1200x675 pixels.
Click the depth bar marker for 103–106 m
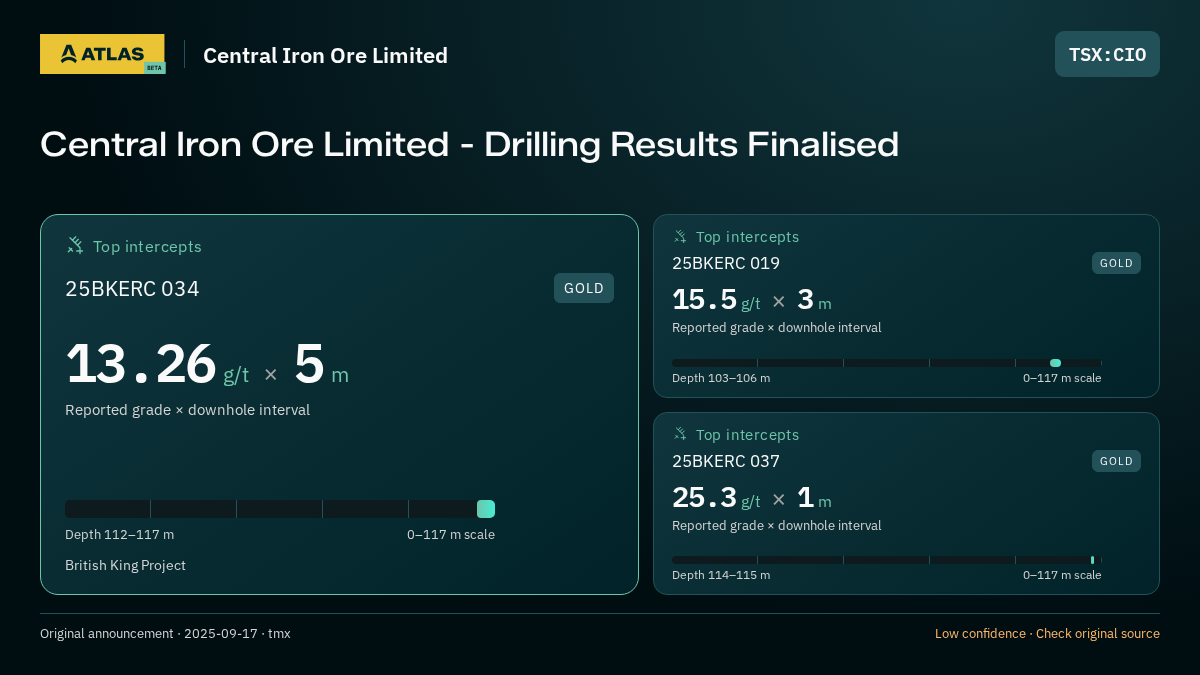point(1055,363)
